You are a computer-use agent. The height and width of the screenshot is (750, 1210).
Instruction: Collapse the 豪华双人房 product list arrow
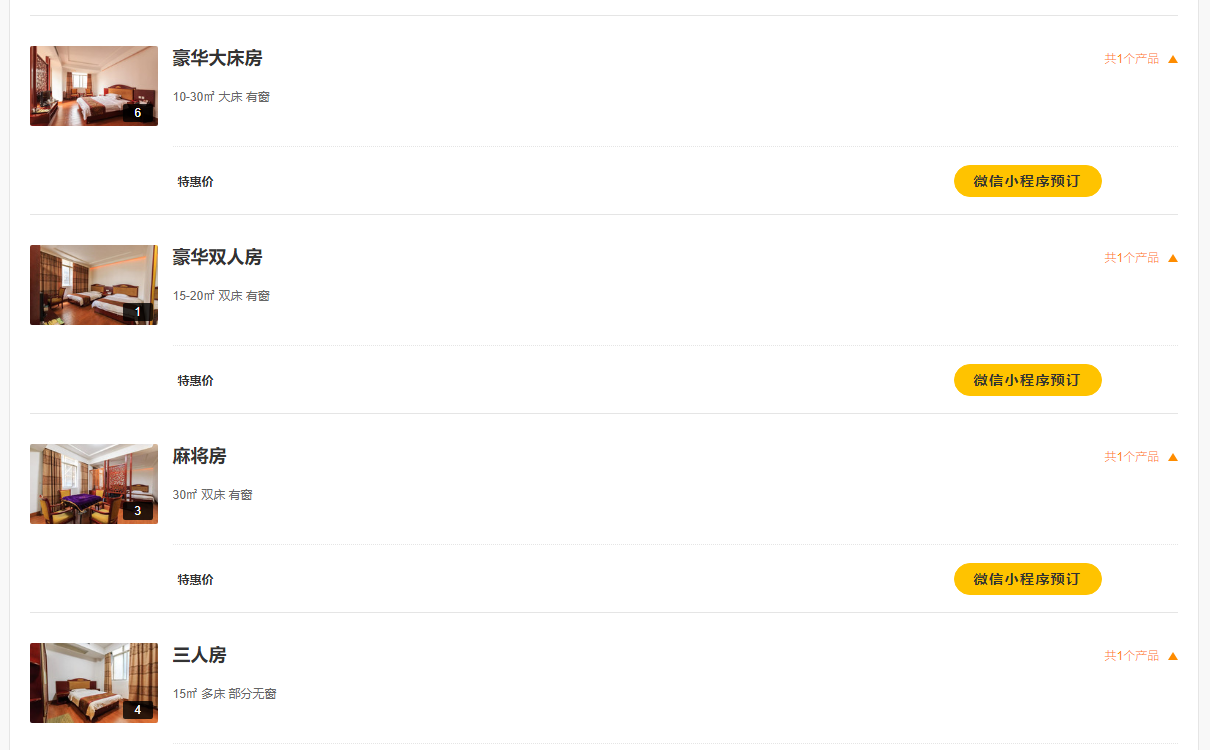[1173, 258]
